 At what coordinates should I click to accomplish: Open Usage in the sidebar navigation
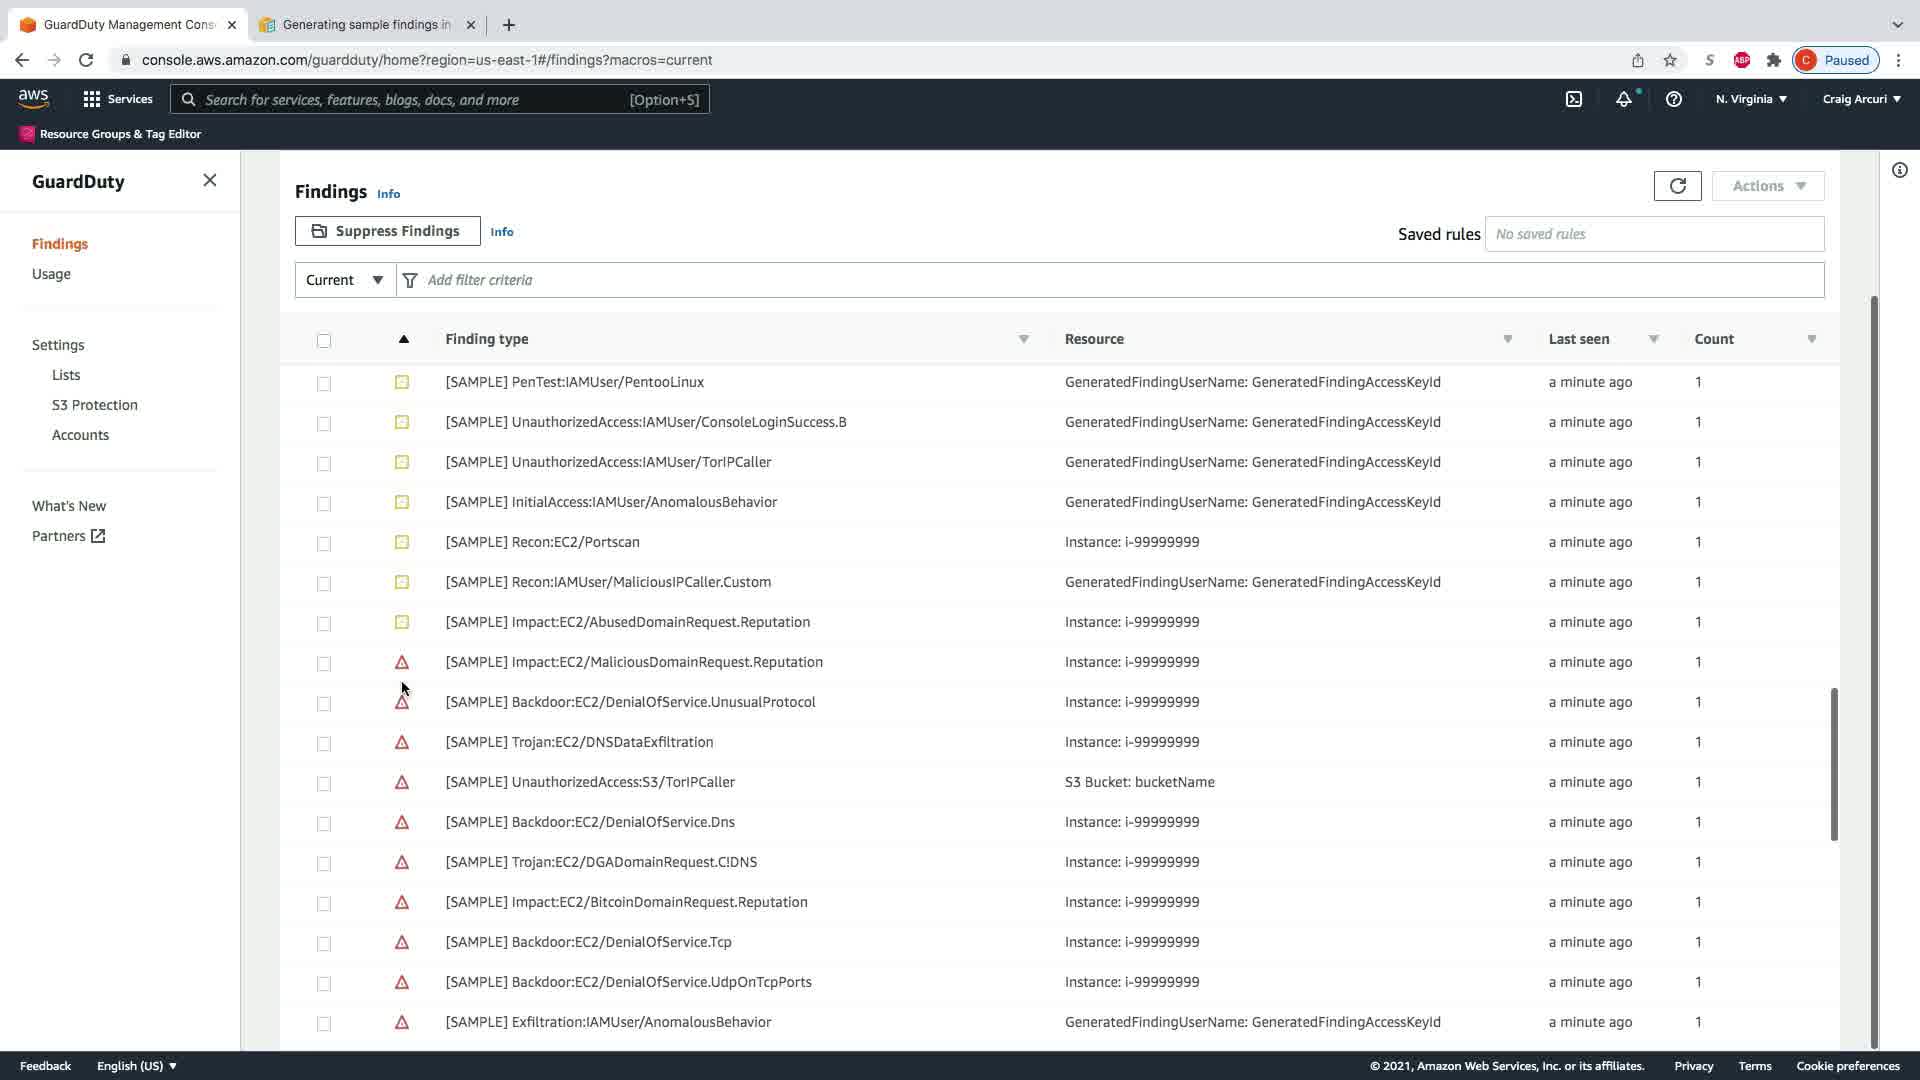click(51, 274)
